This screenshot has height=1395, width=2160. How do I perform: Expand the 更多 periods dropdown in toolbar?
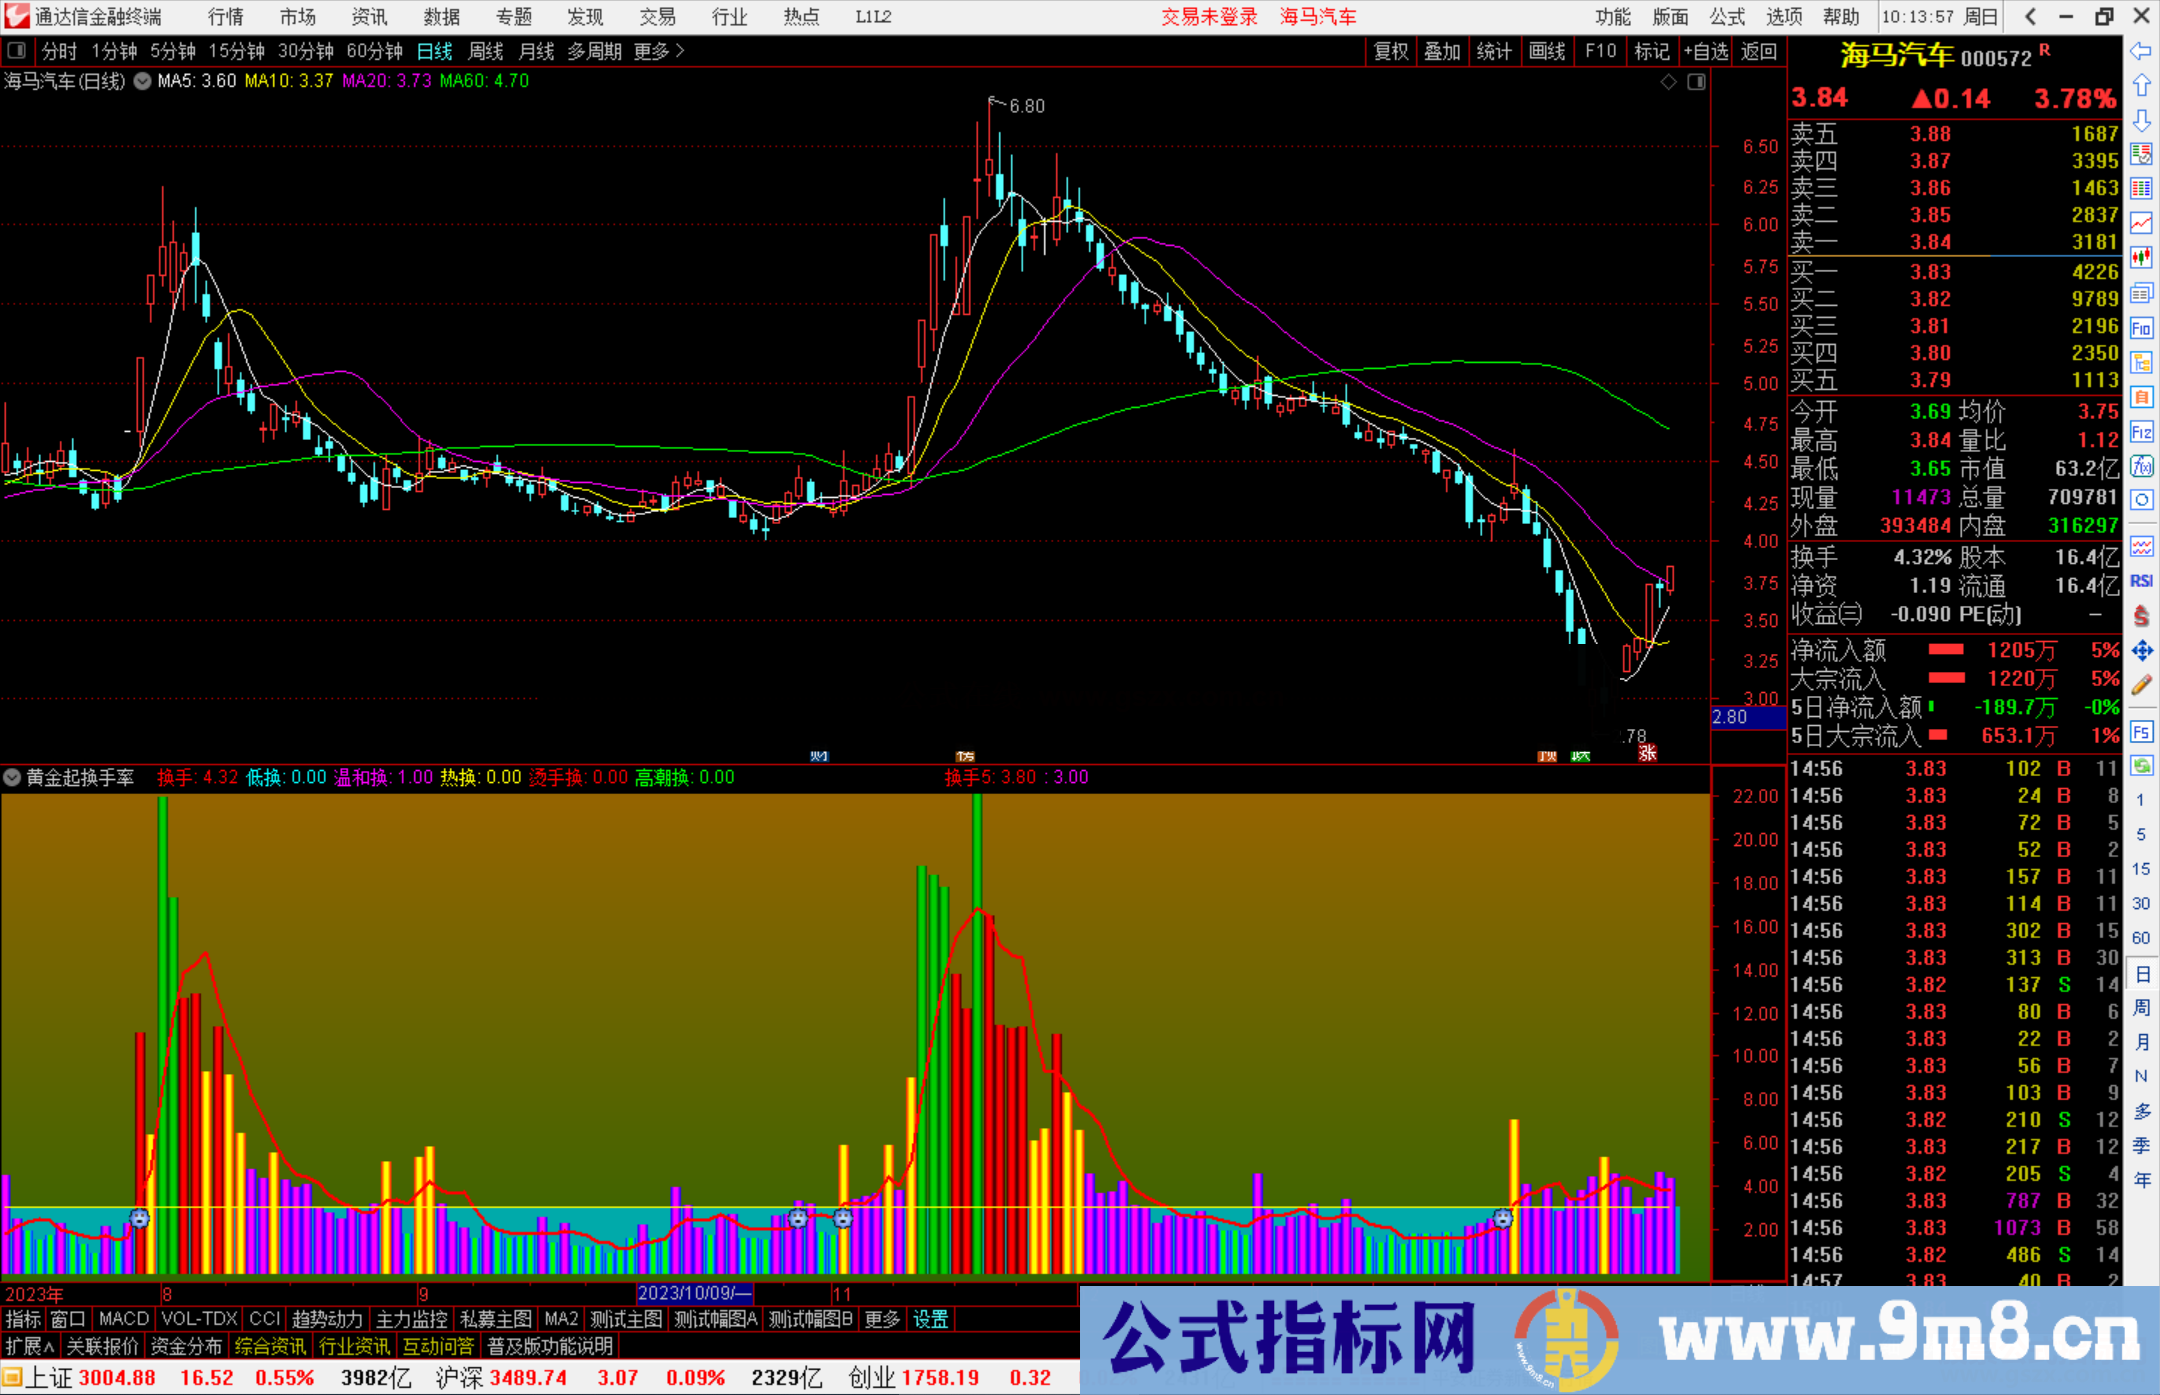click(659, 51)
